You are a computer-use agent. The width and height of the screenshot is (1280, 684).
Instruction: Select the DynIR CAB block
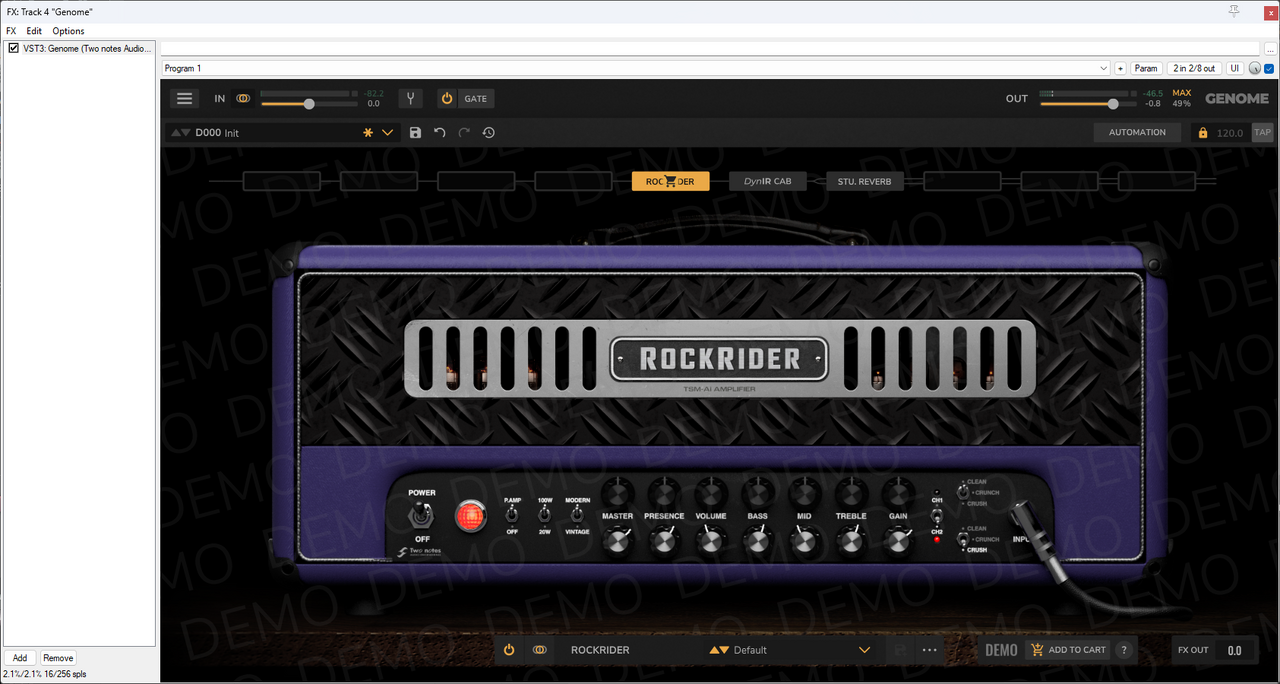point(768,181)
